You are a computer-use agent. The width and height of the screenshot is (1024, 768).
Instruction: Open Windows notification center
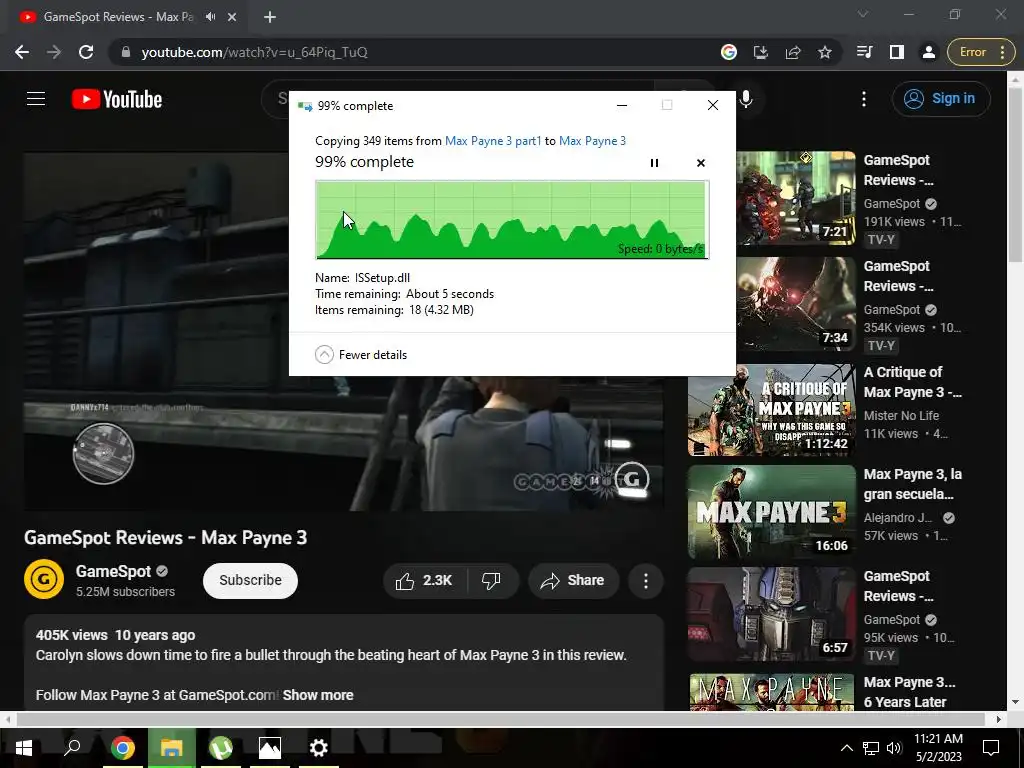point(991,748)
